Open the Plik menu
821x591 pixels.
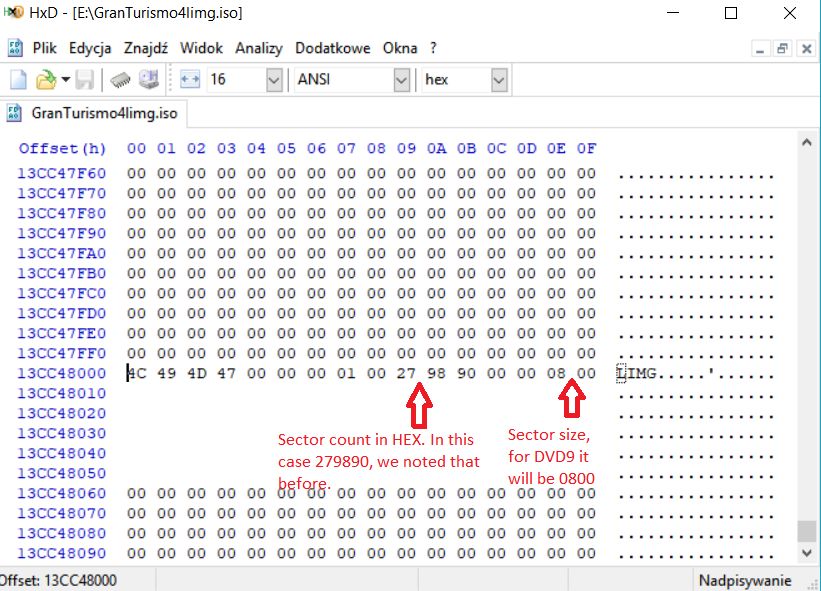45,48
